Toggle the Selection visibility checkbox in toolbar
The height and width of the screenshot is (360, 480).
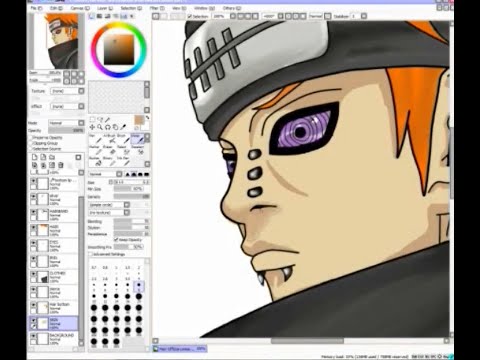pos(190,16)
